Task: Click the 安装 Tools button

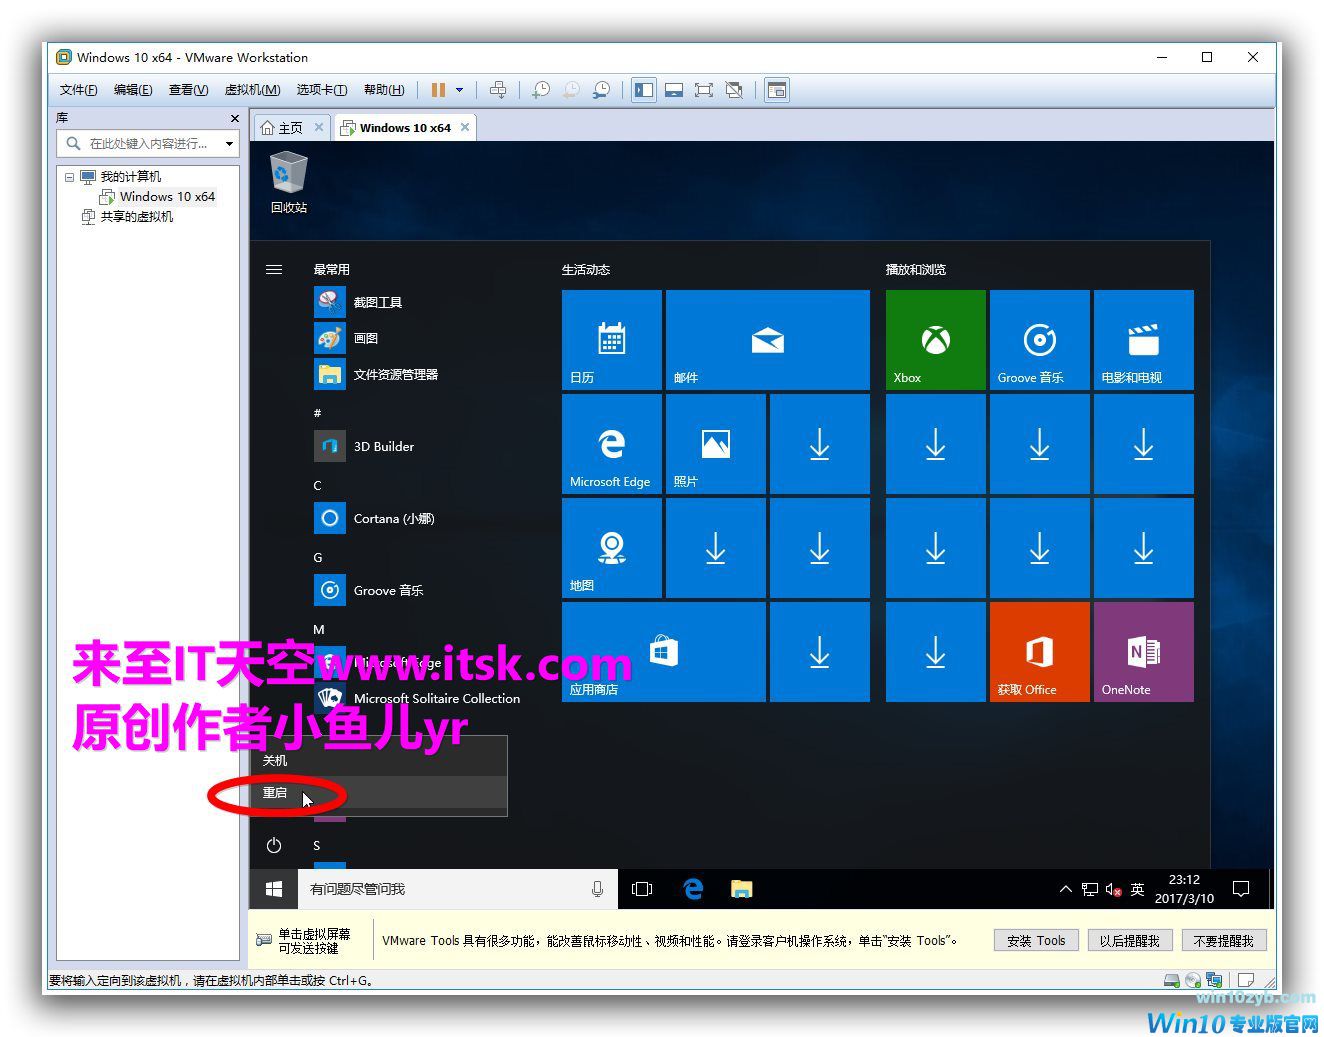Action: [x=1036, y=941]
